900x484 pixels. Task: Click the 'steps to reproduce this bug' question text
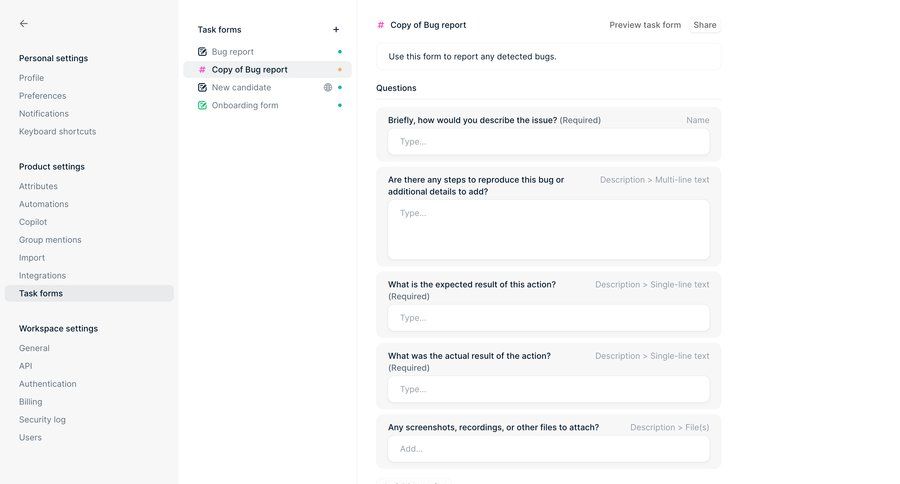coord(476,185)
